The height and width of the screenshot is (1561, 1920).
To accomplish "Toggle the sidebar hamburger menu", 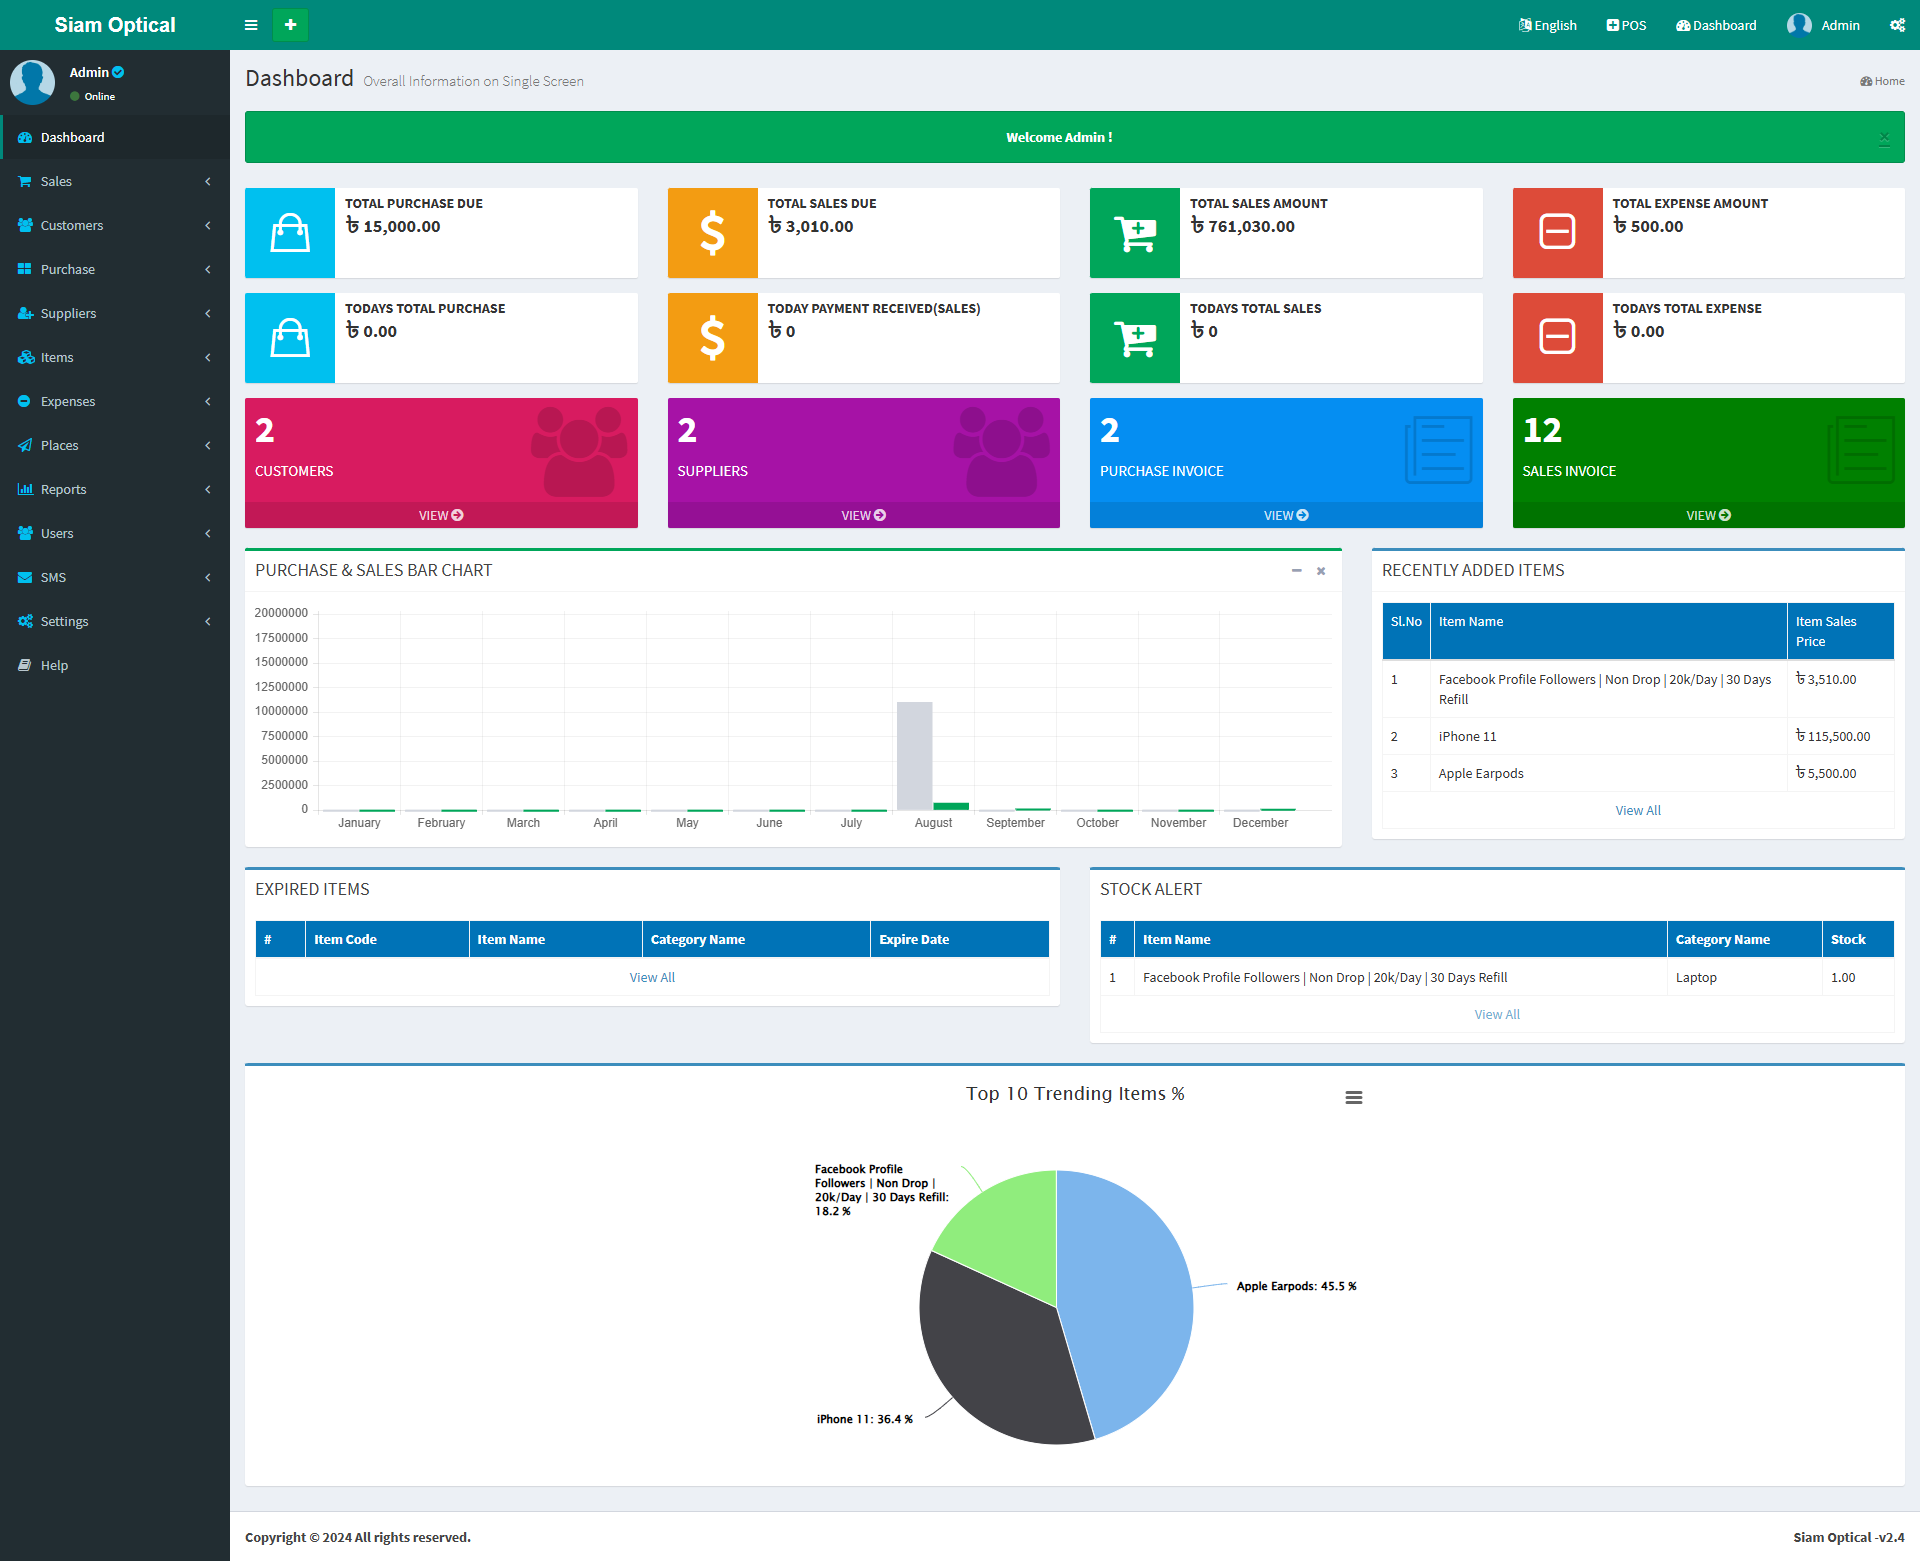I will coord(251,25).
